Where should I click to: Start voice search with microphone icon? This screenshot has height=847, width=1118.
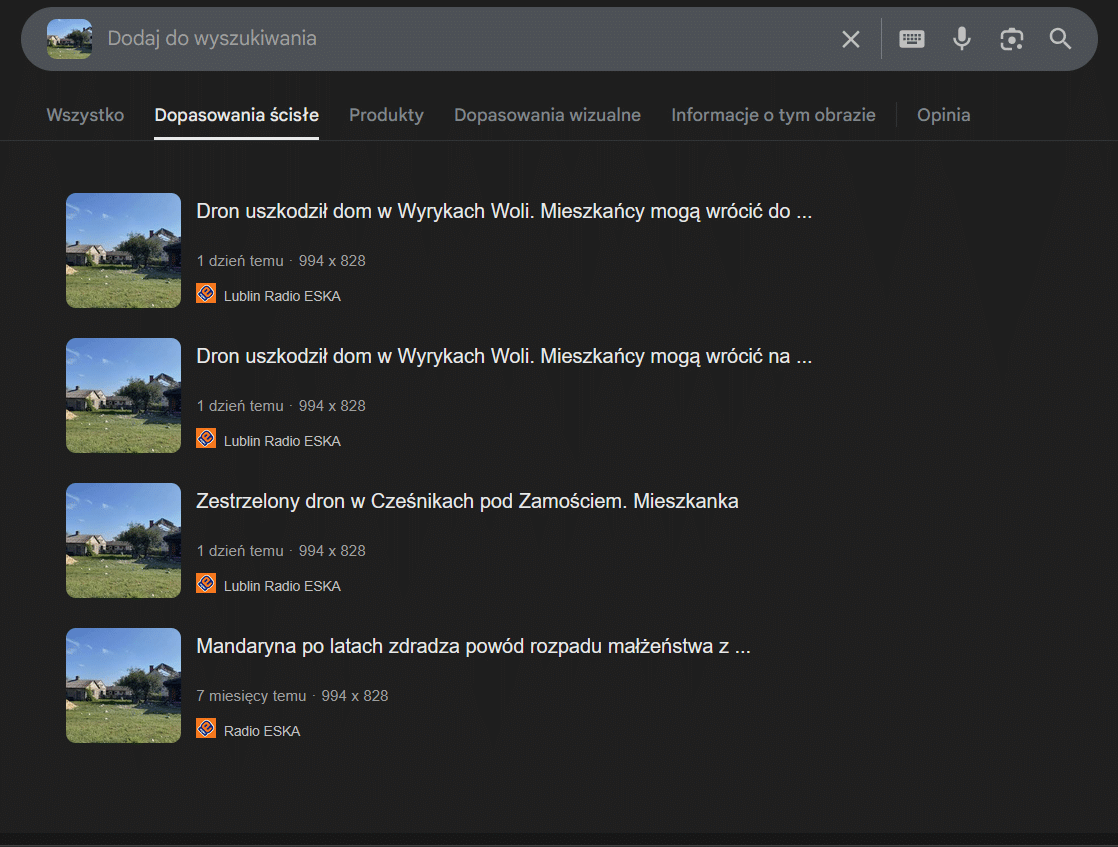pos(961,39)
